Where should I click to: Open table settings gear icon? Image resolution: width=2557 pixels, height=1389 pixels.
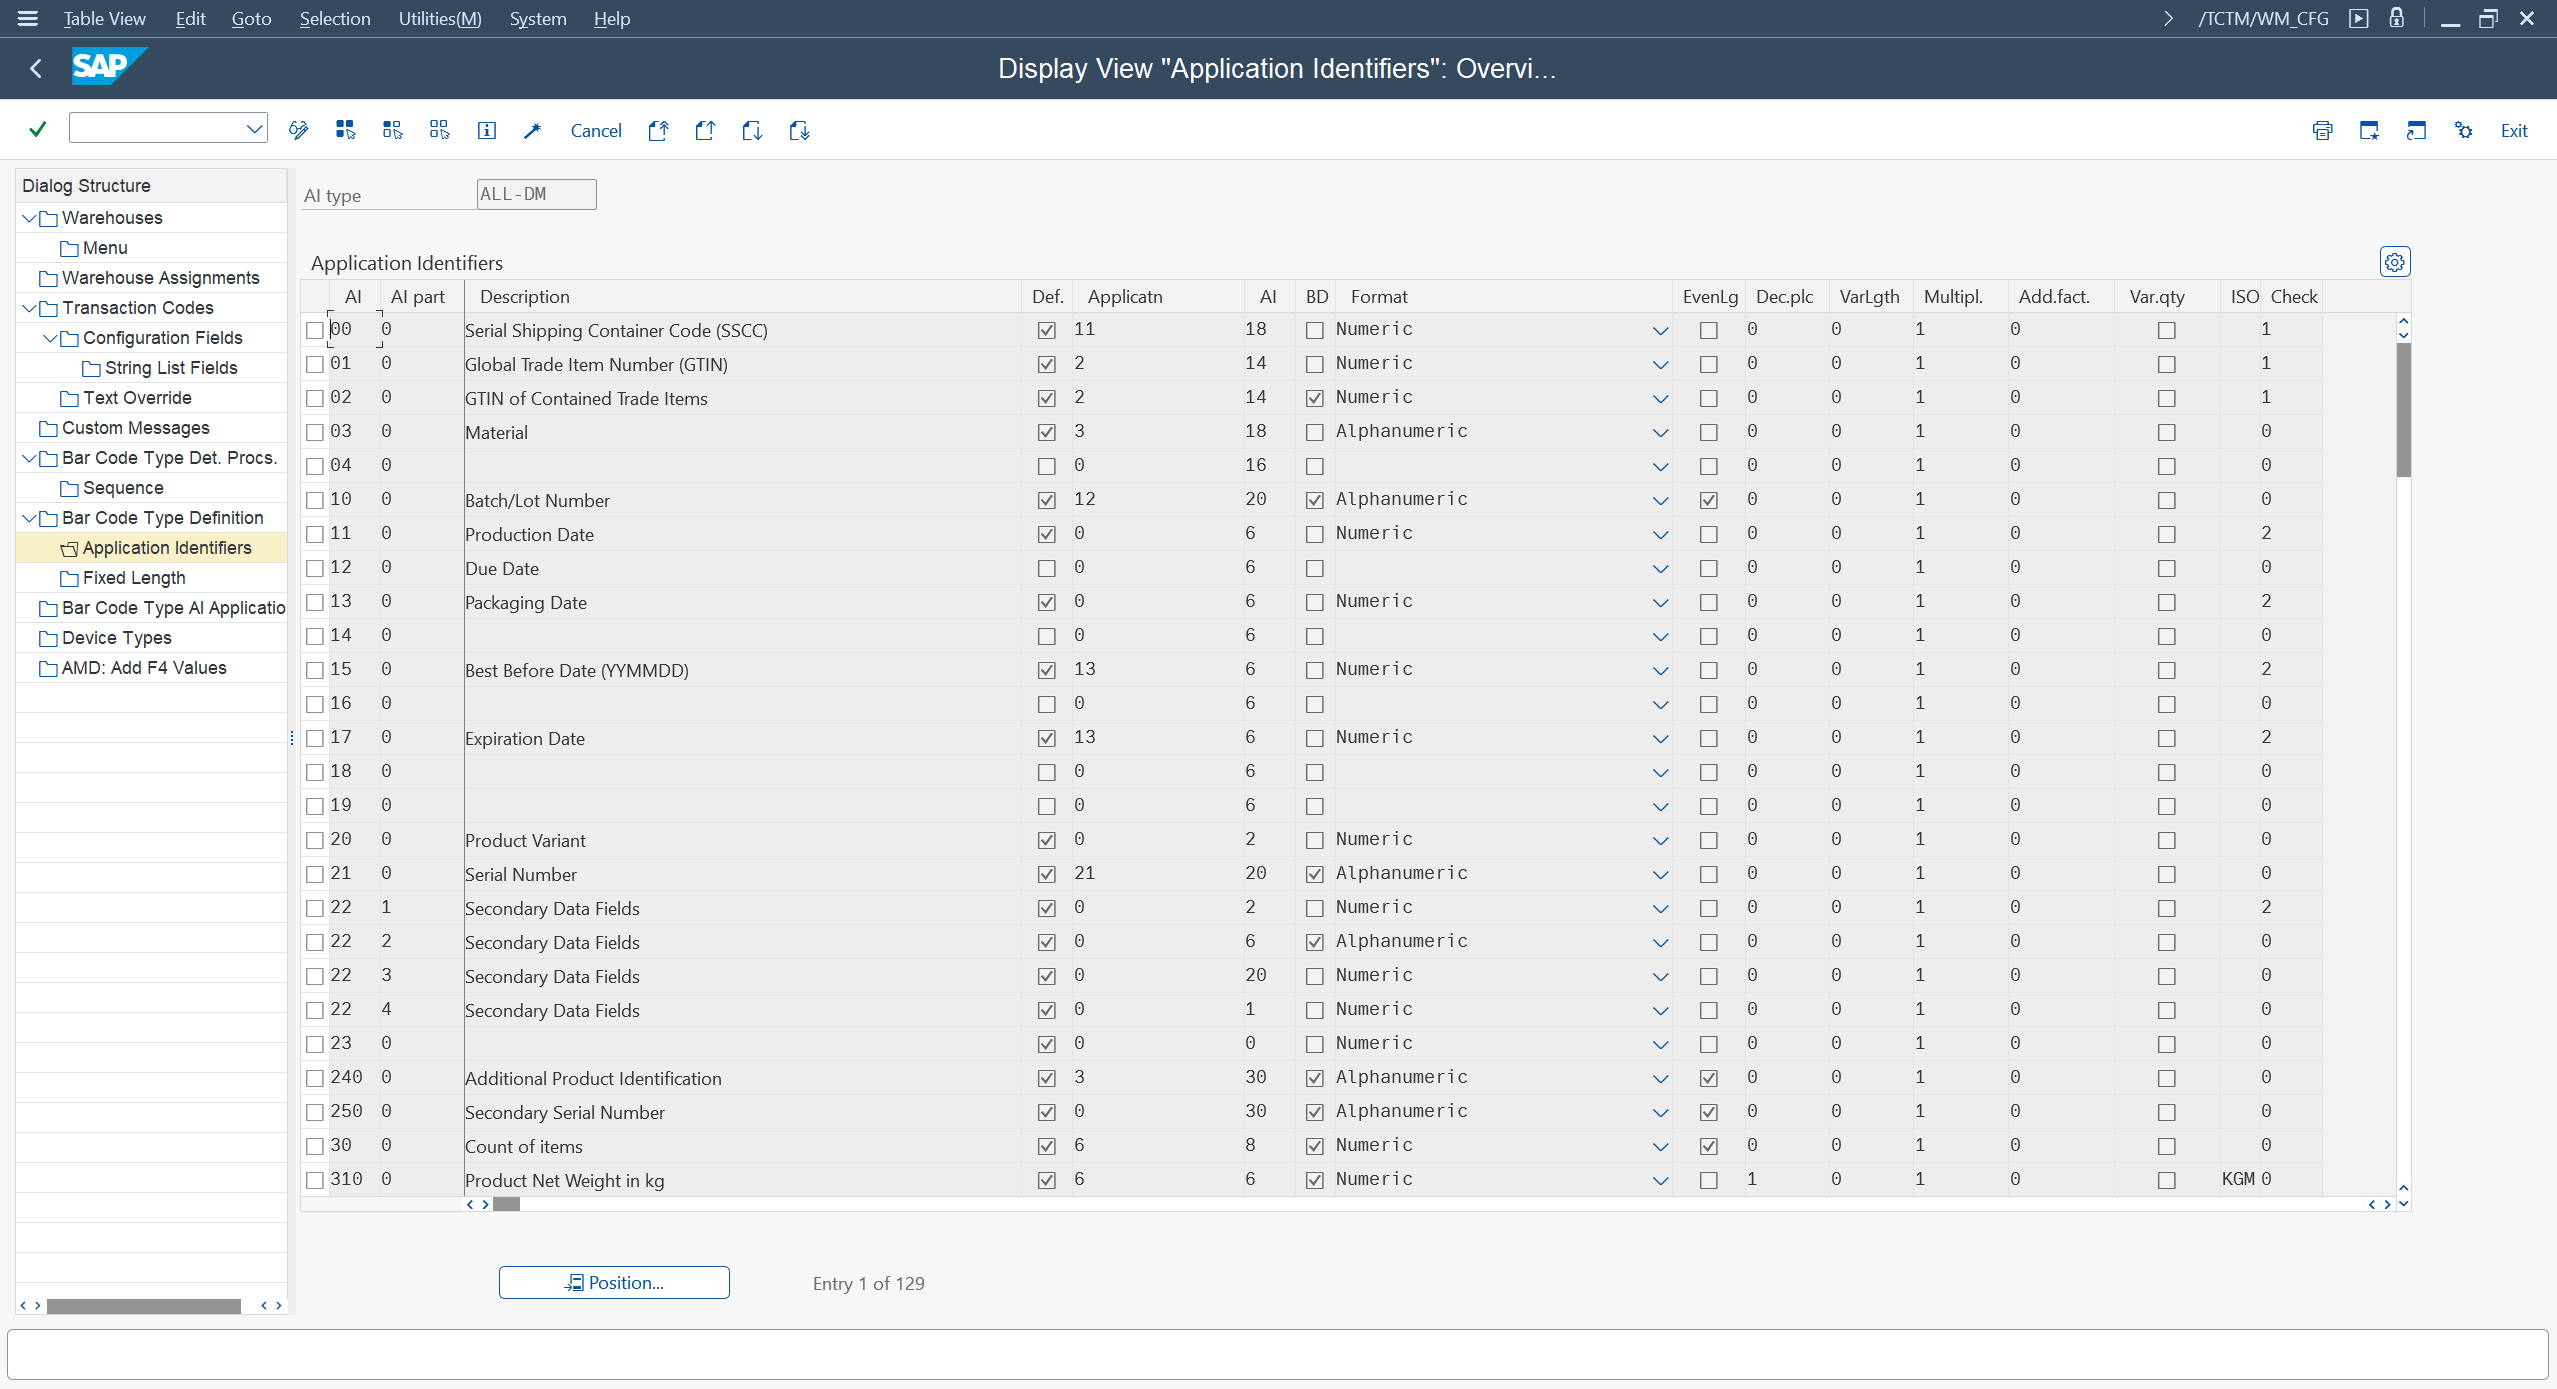(2394, 262)
